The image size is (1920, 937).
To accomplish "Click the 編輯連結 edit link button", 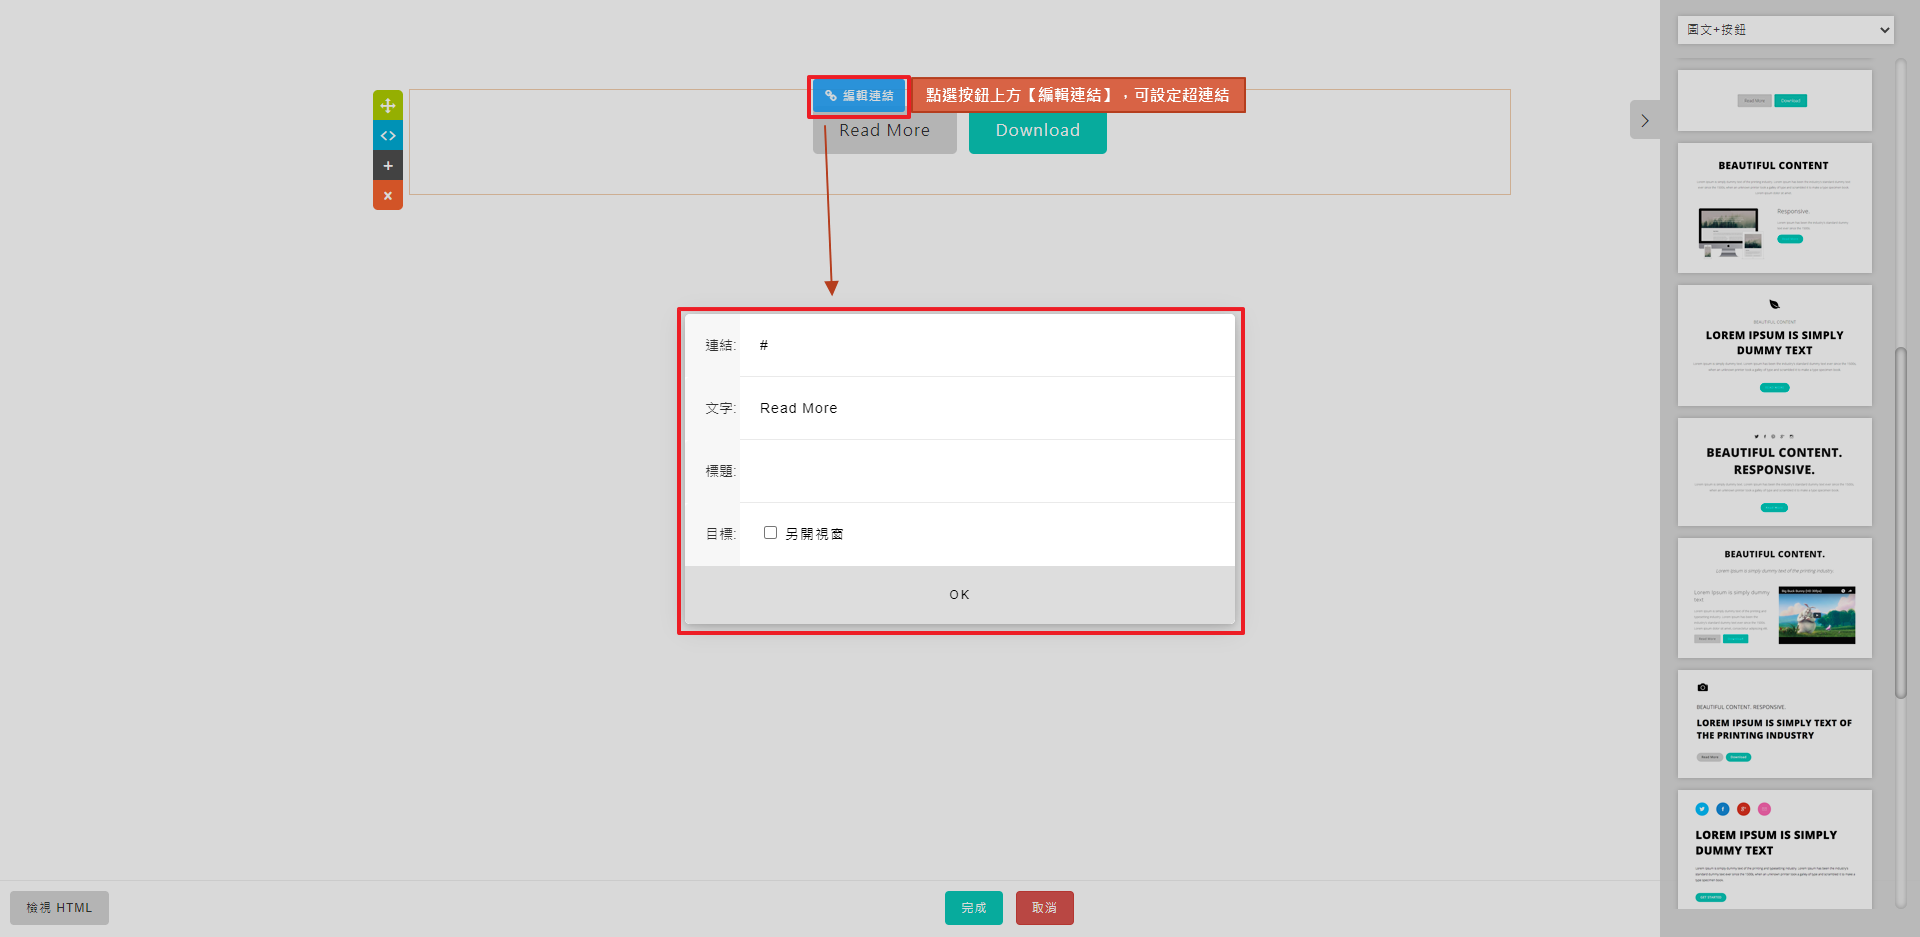I will [x=859, y=96].
